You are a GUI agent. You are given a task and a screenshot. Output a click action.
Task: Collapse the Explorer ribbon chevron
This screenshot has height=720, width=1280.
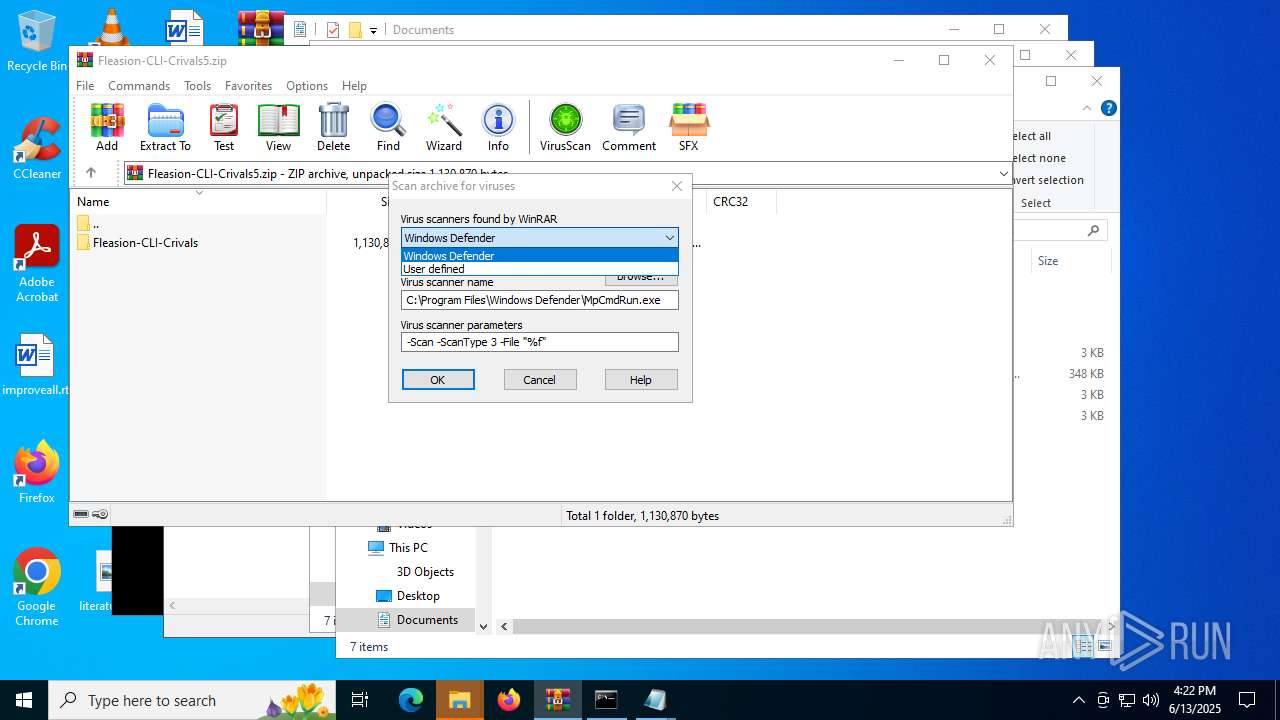1087,108
